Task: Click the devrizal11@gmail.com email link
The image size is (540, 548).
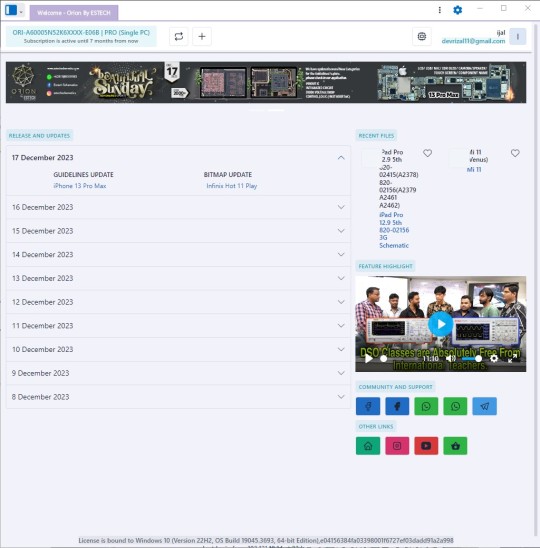Action: [473, 41]
